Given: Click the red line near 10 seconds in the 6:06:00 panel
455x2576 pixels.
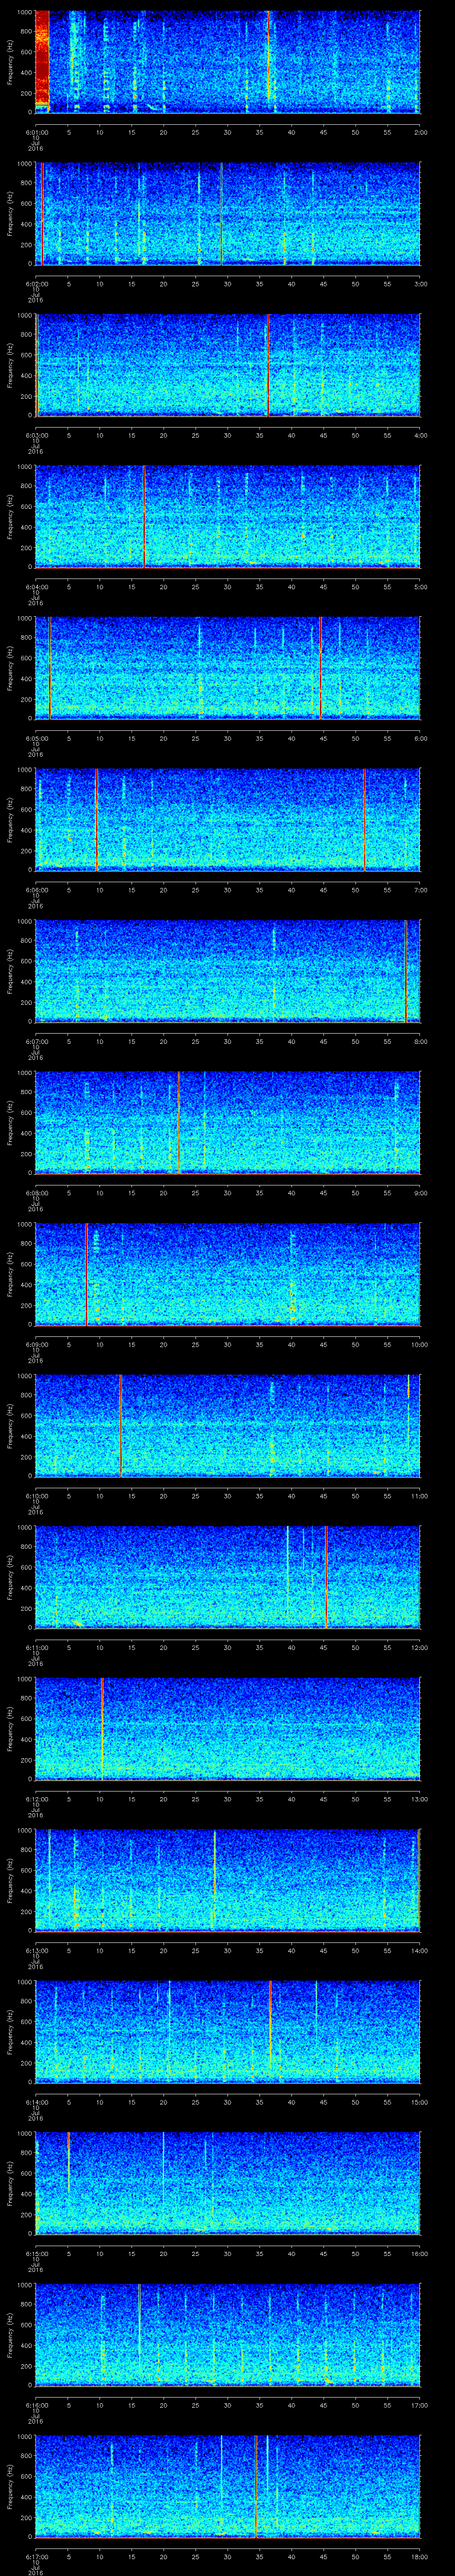Looking at the screenshot, I should point(96,820).
